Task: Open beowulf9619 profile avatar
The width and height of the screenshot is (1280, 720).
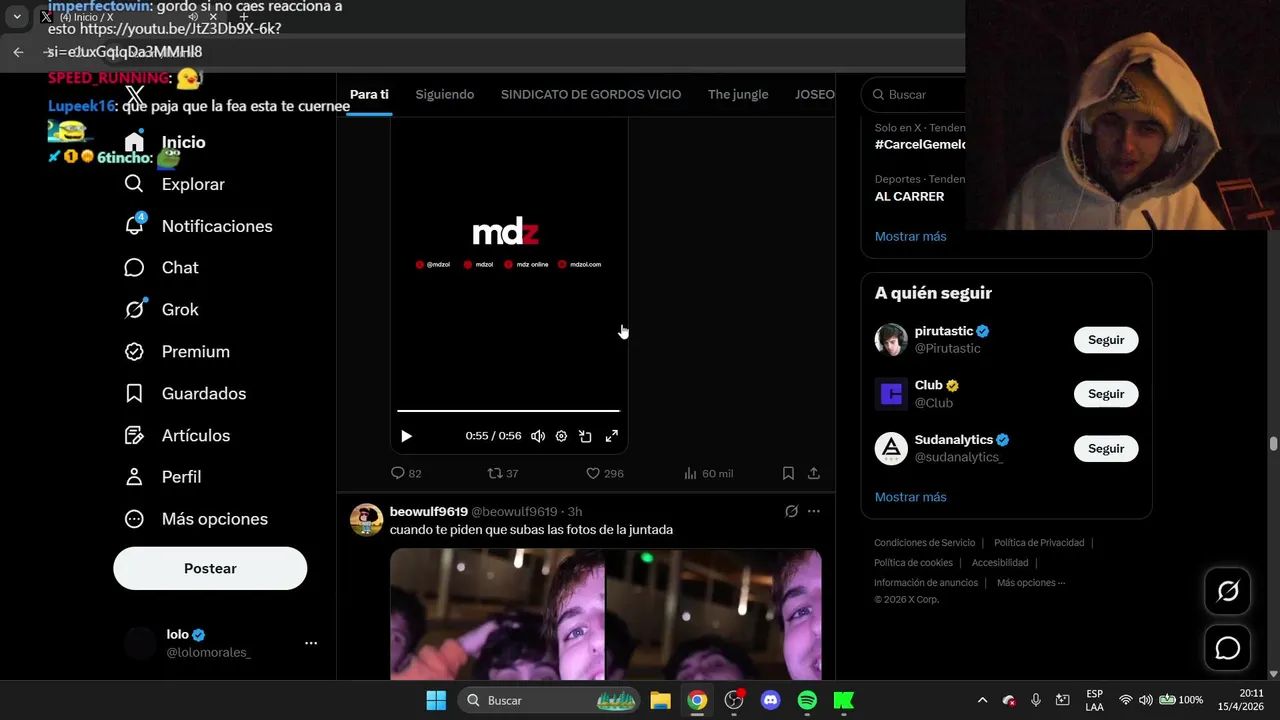Action: coord(366,520)
